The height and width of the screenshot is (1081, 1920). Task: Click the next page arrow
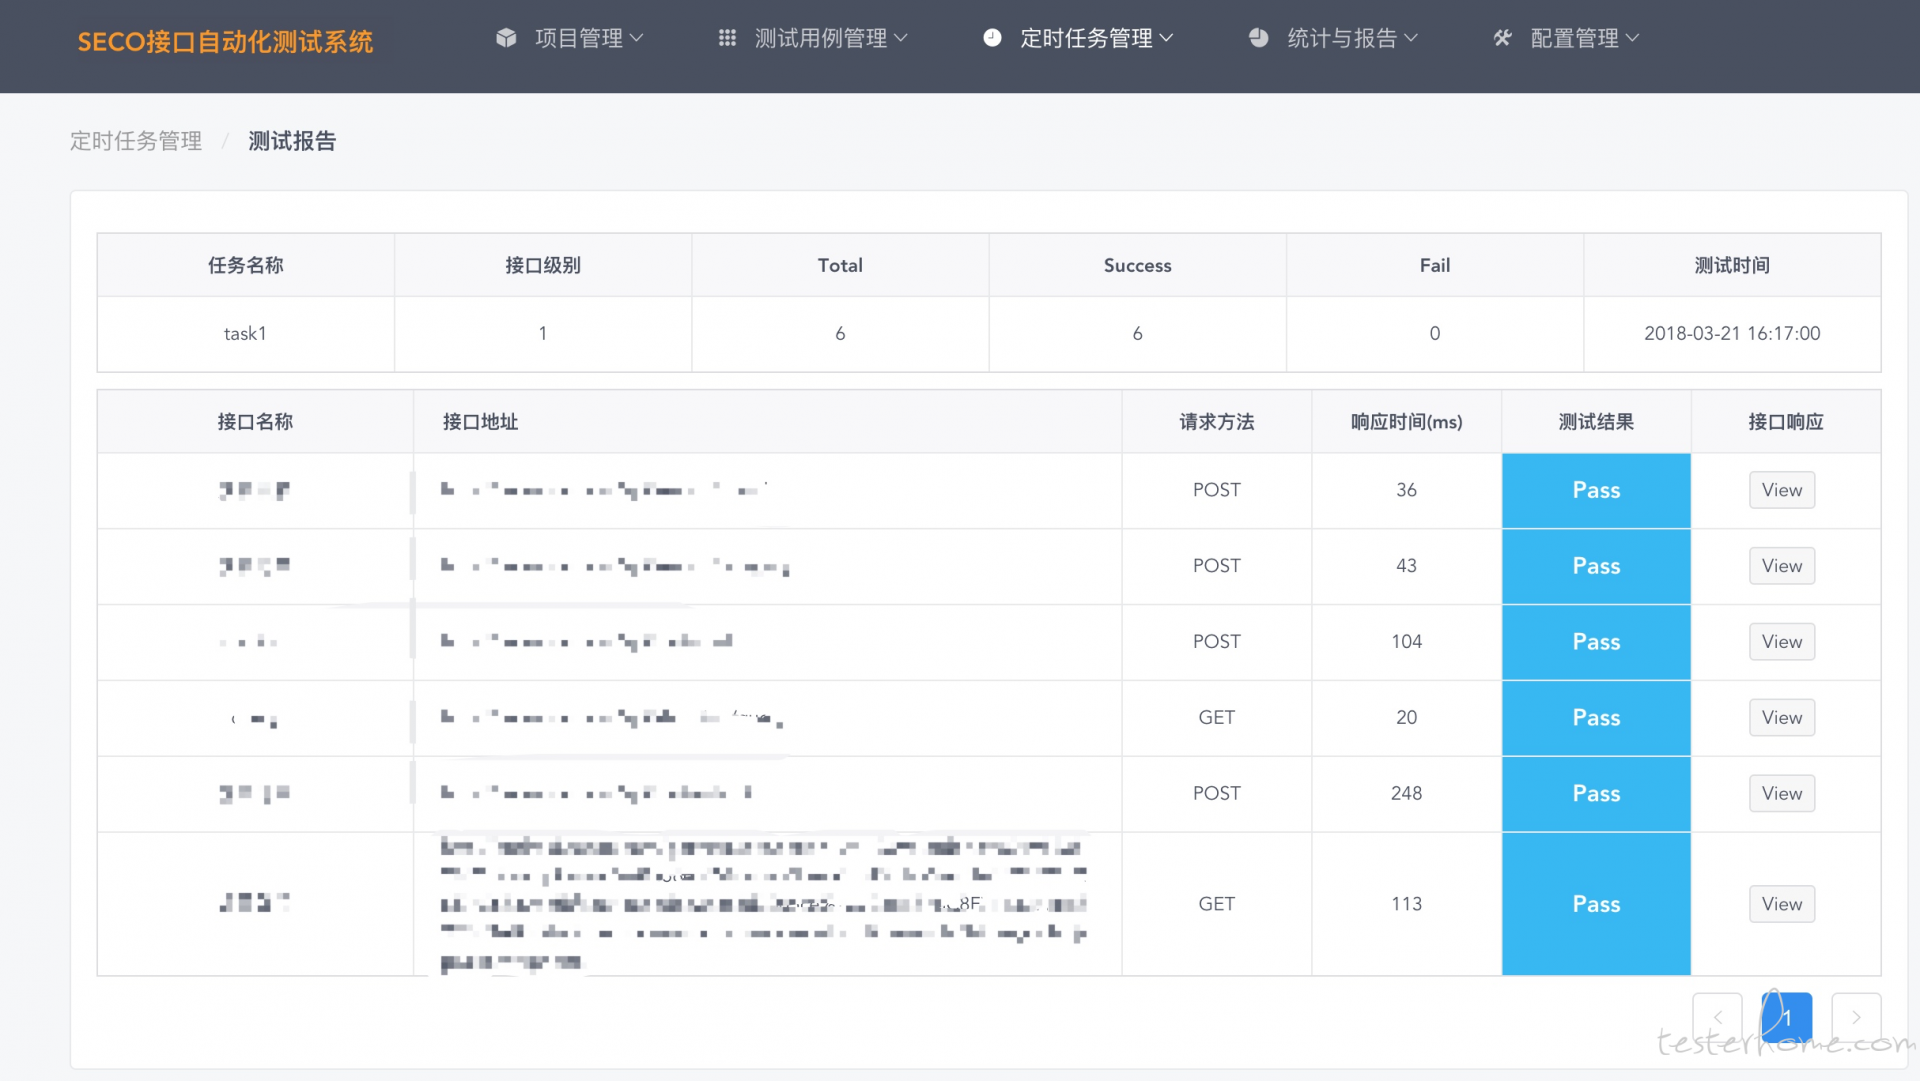click(1856, 1017)
